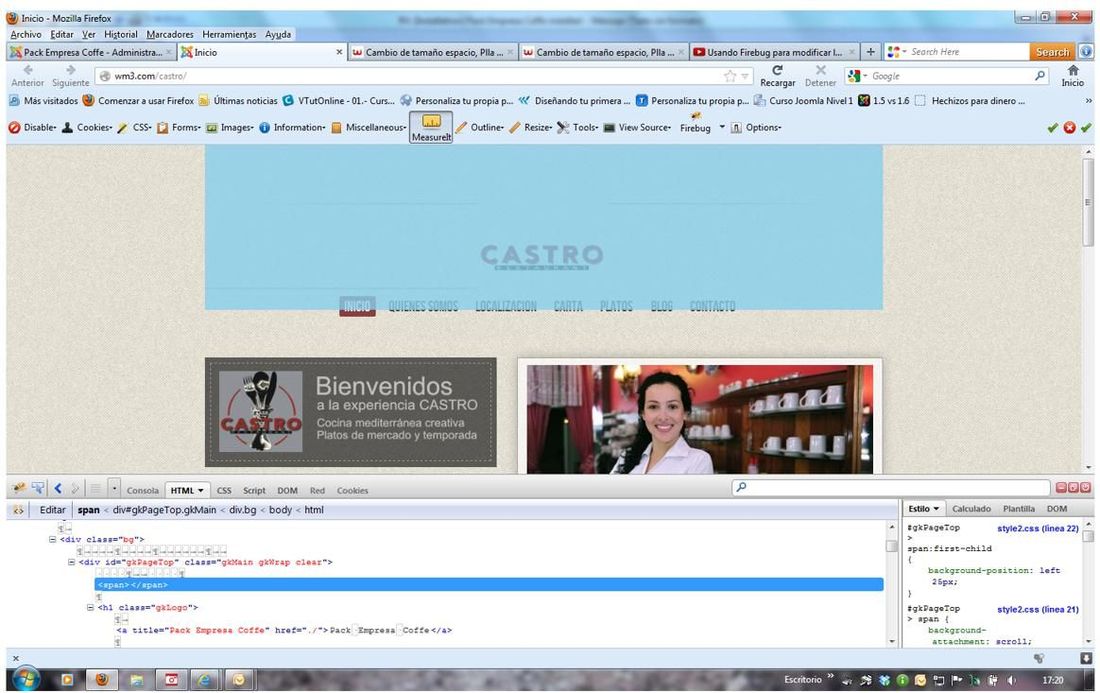Stop loading with Detener button
The height and width of the screenshot is (693, 1100).
point(820,76)
